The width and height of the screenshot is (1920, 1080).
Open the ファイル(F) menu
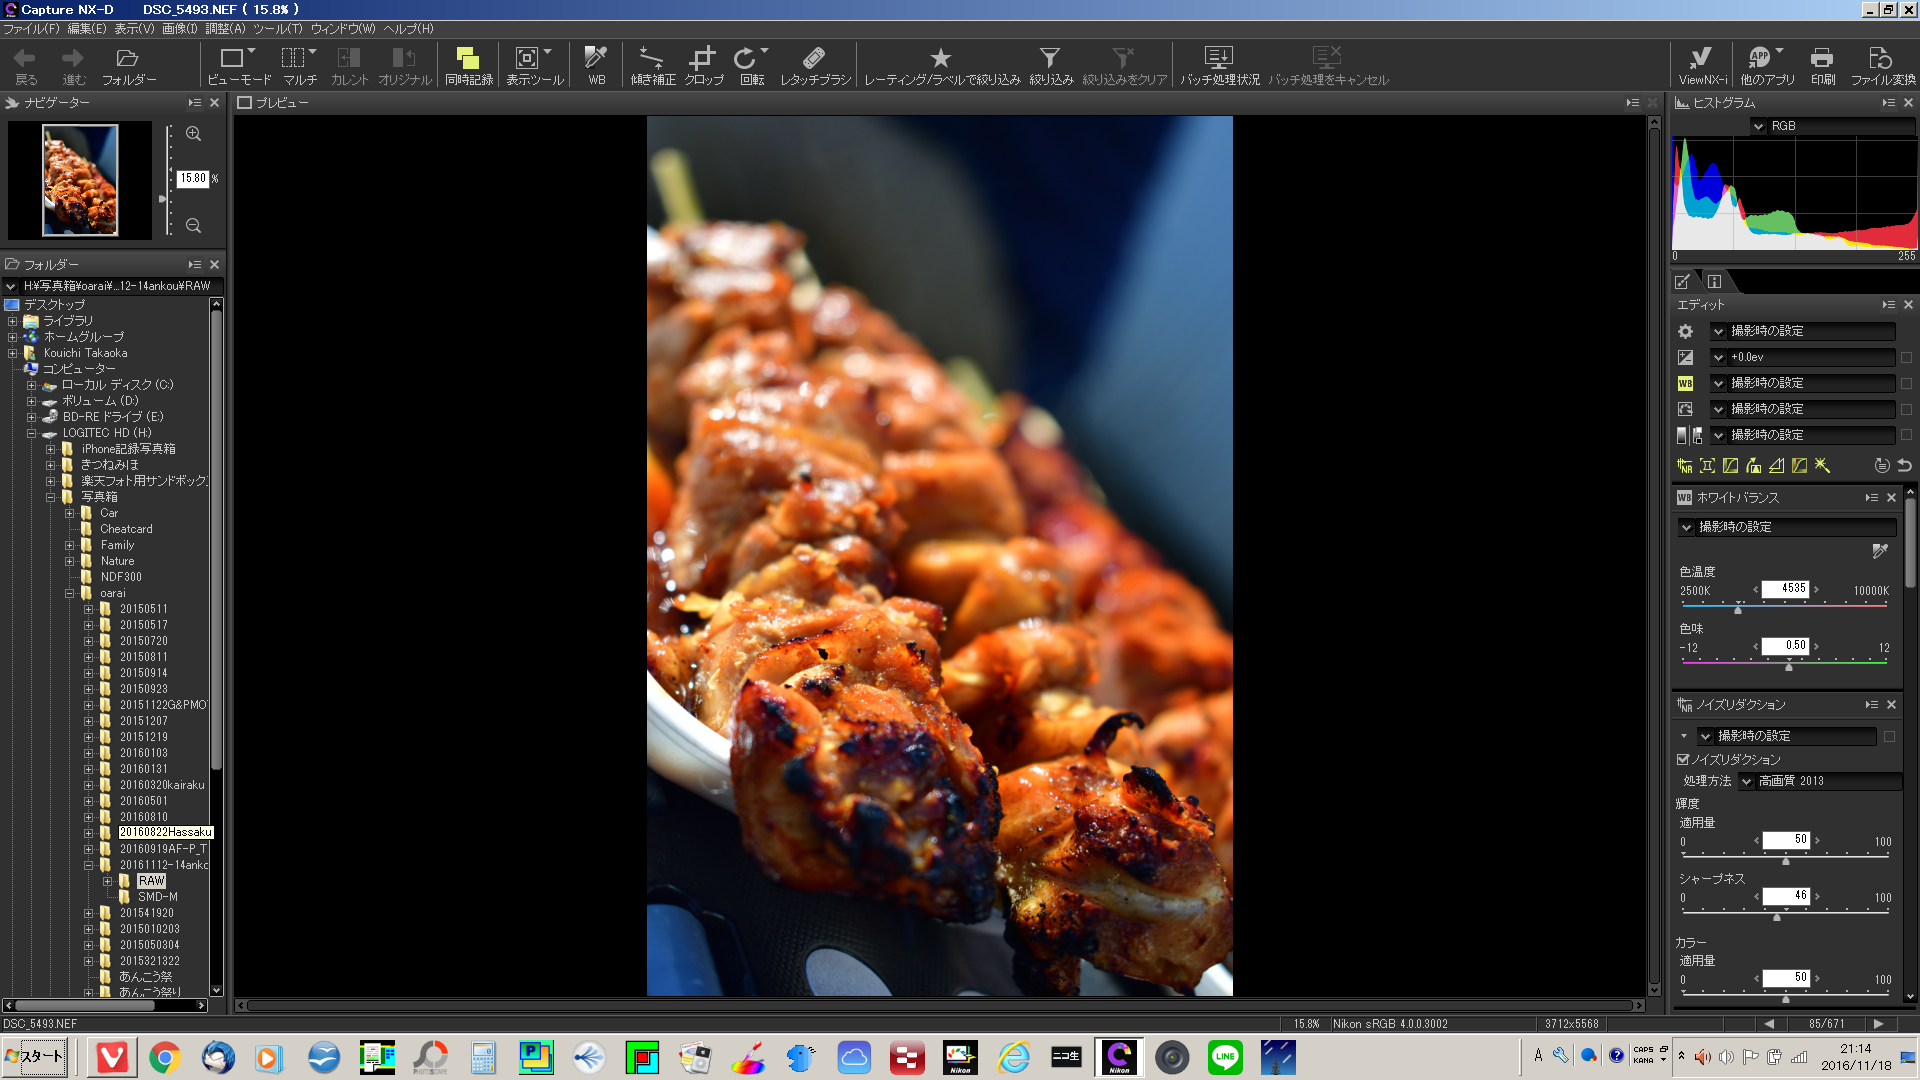tap(31, 29)
